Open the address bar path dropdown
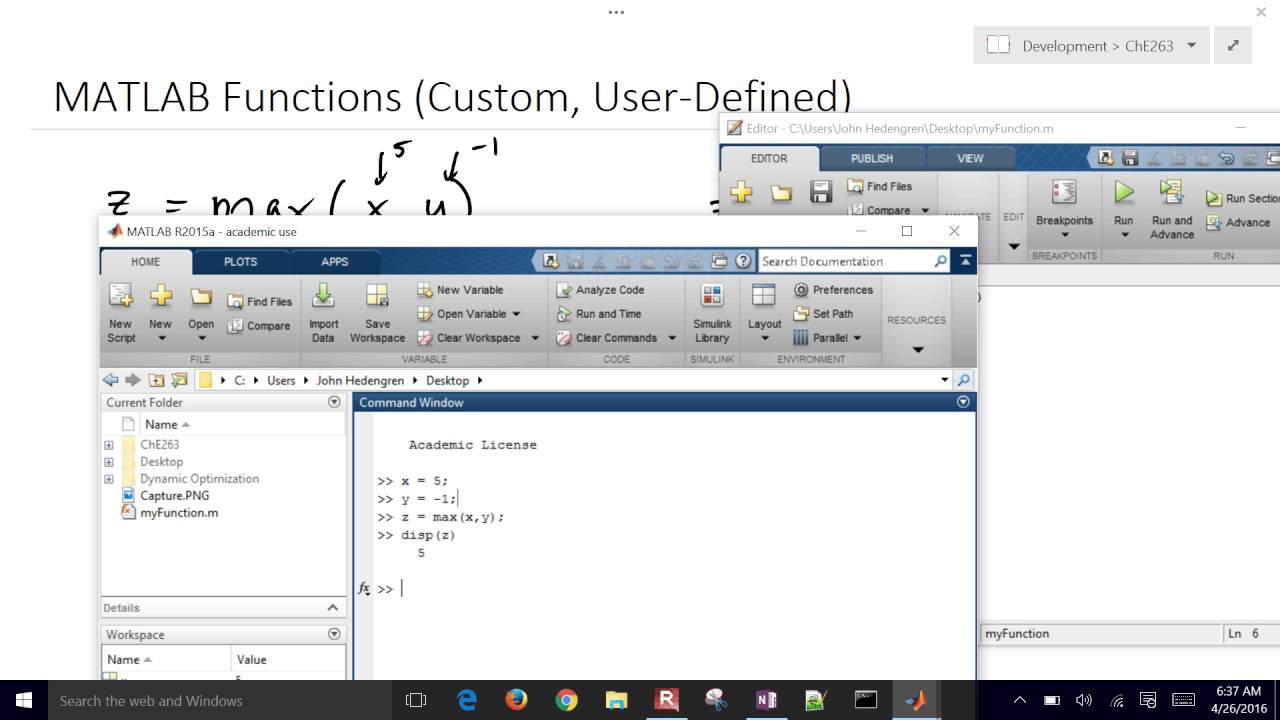This screenshot has height=720, width=1280. [x=944, y=380]
